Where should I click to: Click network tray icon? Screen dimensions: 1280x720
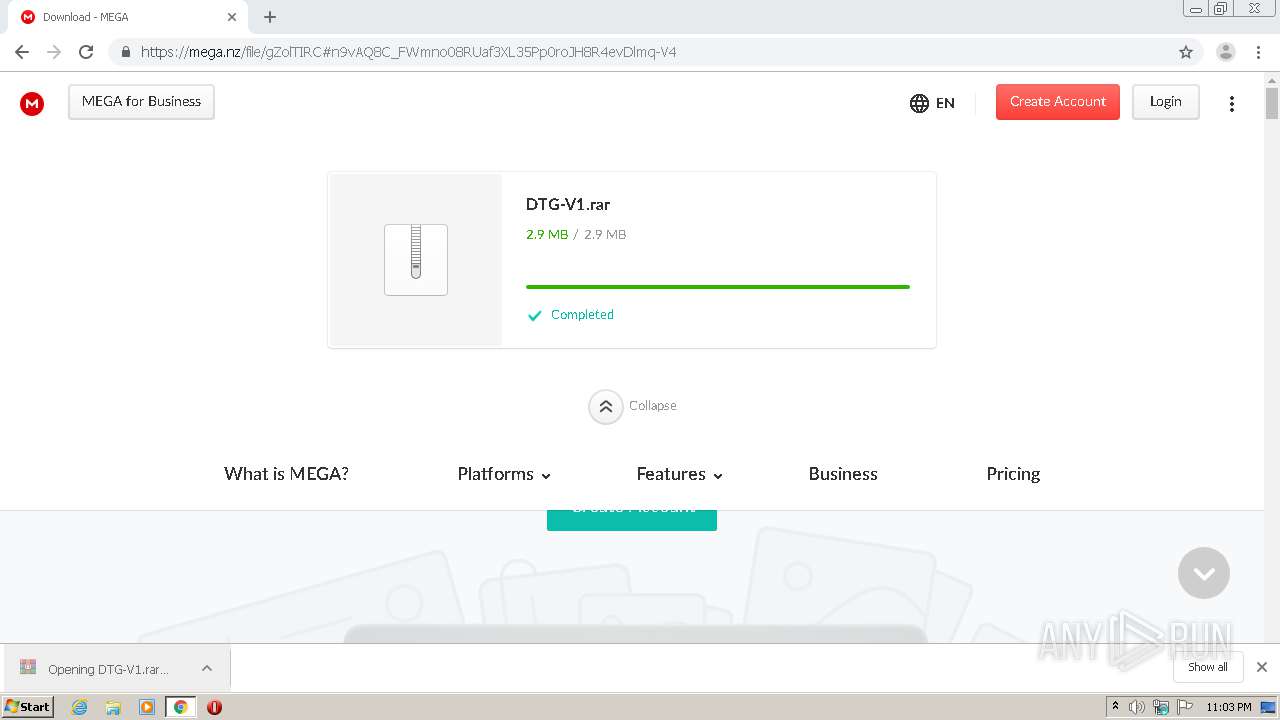click(1161, 707)
